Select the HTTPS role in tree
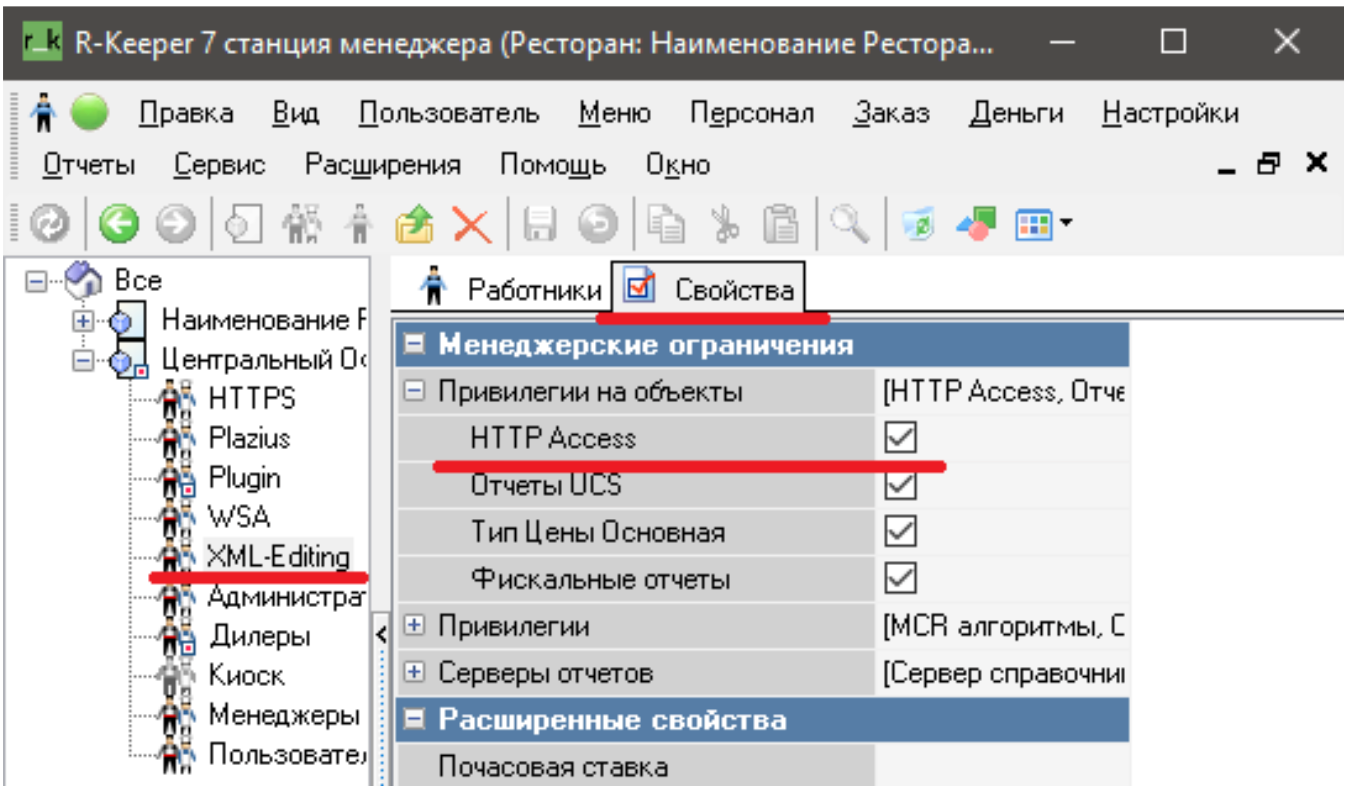This screenshot has width=1349, height=805. pos(252,399)
